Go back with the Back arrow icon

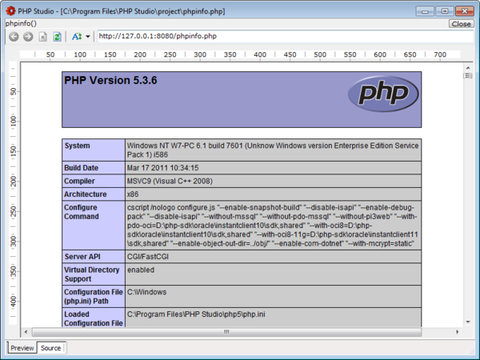pos(14,37)
